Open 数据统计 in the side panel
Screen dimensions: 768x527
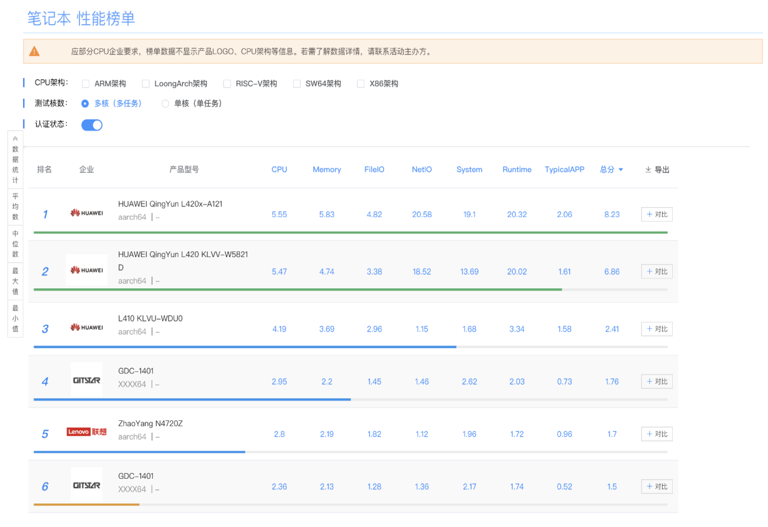[15, 164]
